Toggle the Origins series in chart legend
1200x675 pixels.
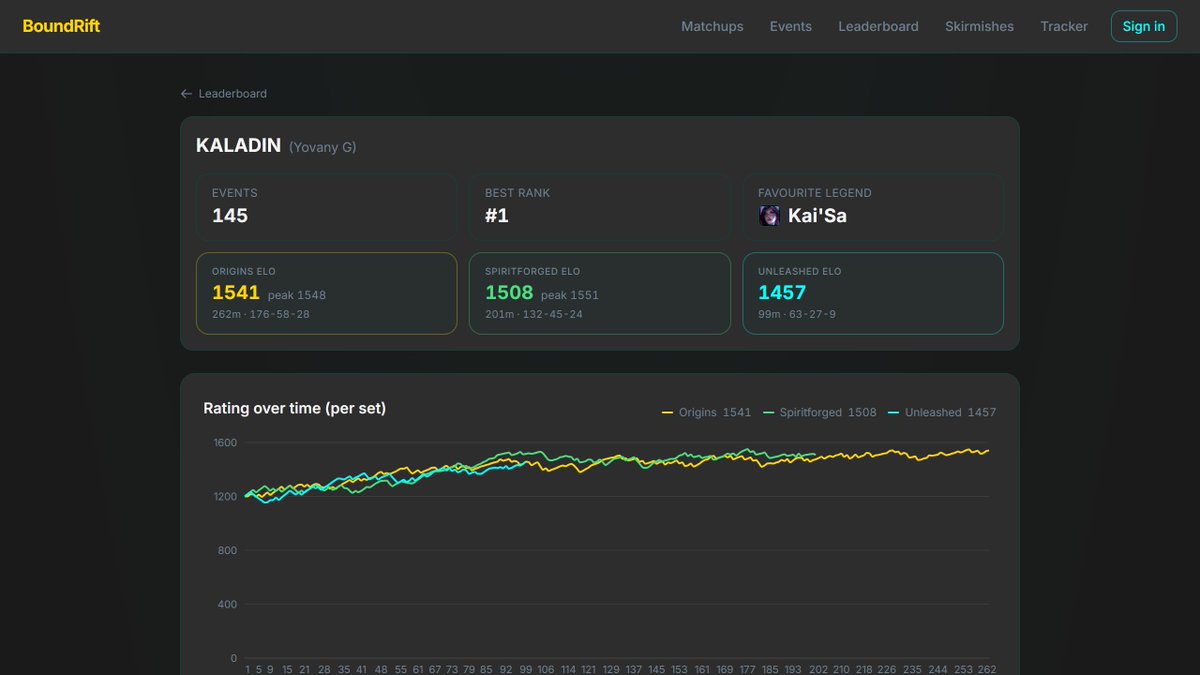click(706, 412)
